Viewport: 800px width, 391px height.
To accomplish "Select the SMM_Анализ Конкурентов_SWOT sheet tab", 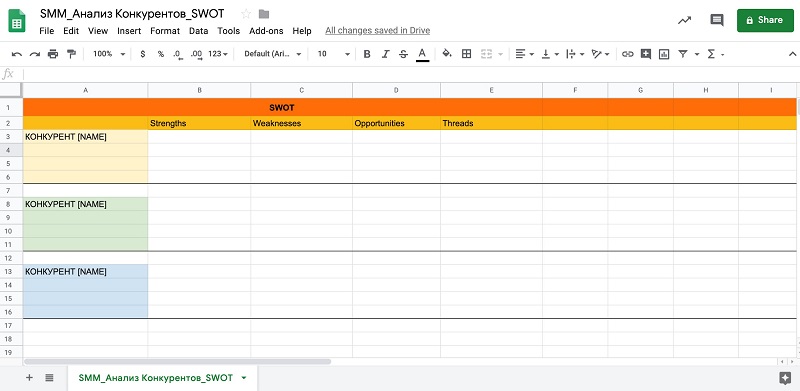I will pos(155,378).
